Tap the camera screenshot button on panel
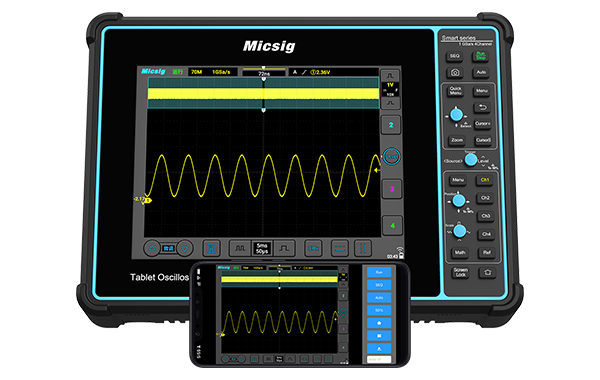 coord(455,72)
